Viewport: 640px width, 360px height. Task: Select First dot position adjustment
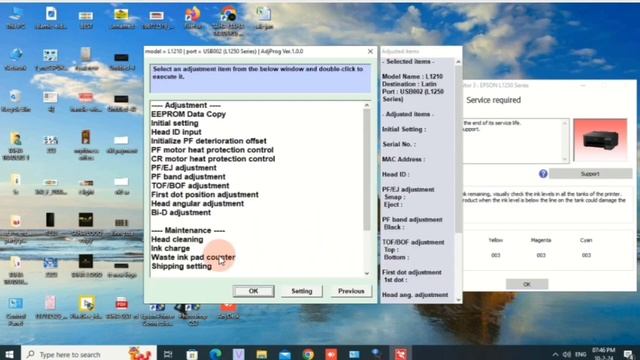point(204,195)
